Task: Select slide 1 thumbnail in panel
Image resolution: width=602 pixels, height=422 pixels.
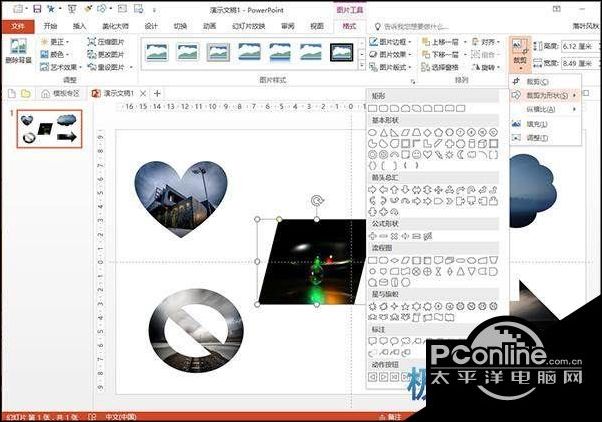Action: coord(50,129)
